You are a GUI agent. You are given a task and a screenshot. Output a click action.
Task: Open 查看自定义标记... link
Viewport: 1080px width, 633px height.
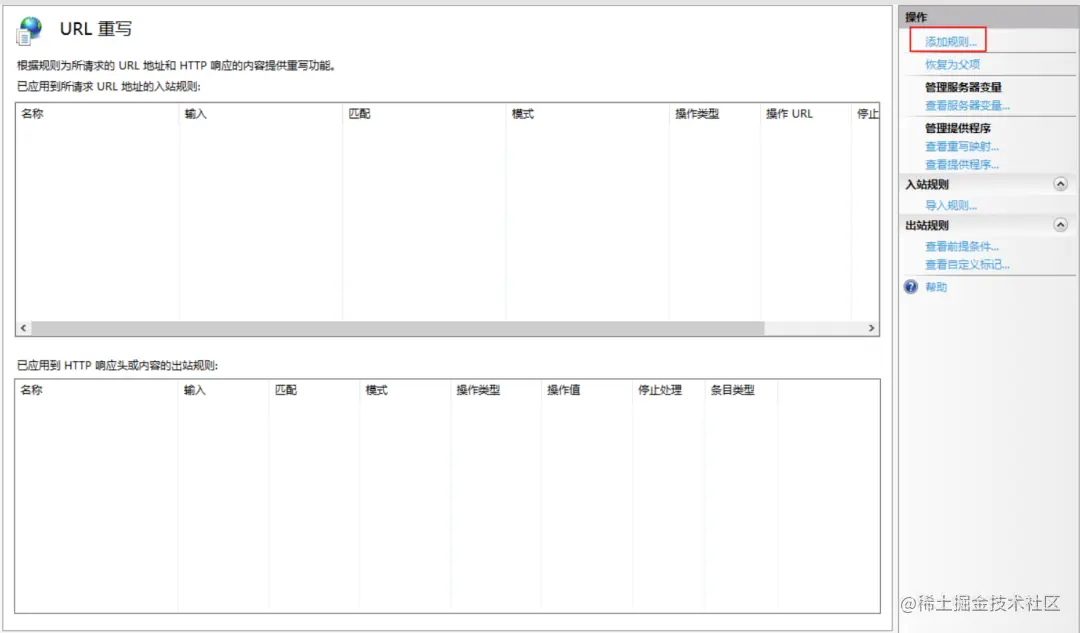(967, 264)
